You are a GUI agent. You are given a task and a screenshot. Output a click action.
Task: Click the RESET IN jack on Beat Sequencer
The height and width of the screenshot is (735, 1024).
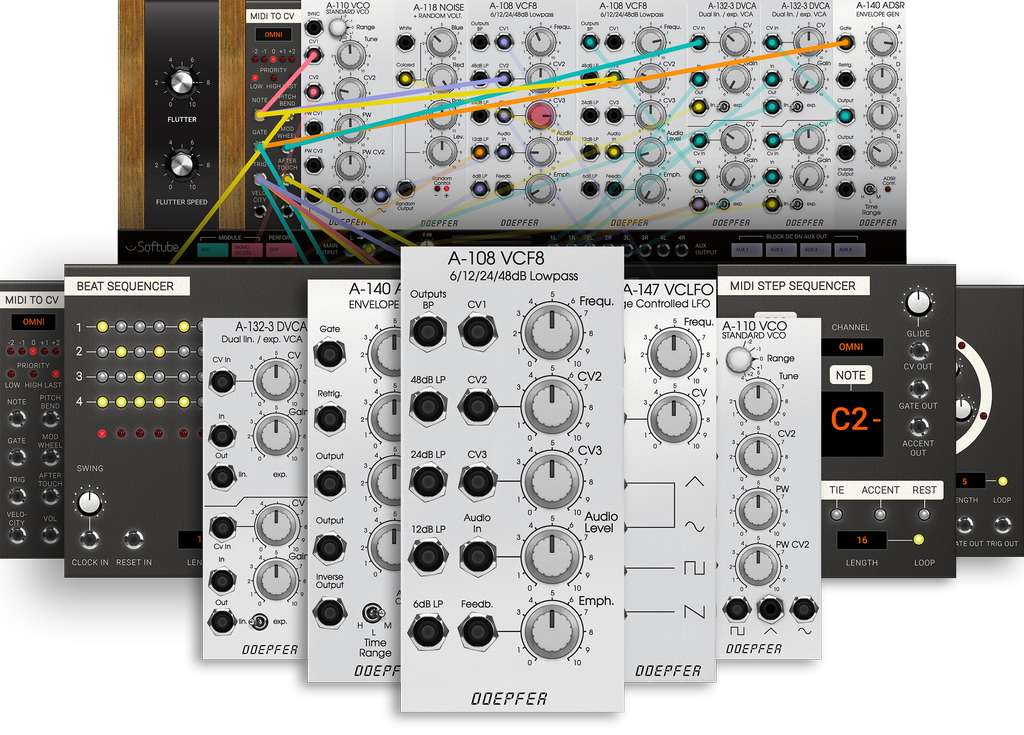pyautogui.click(x=133, y=540)
